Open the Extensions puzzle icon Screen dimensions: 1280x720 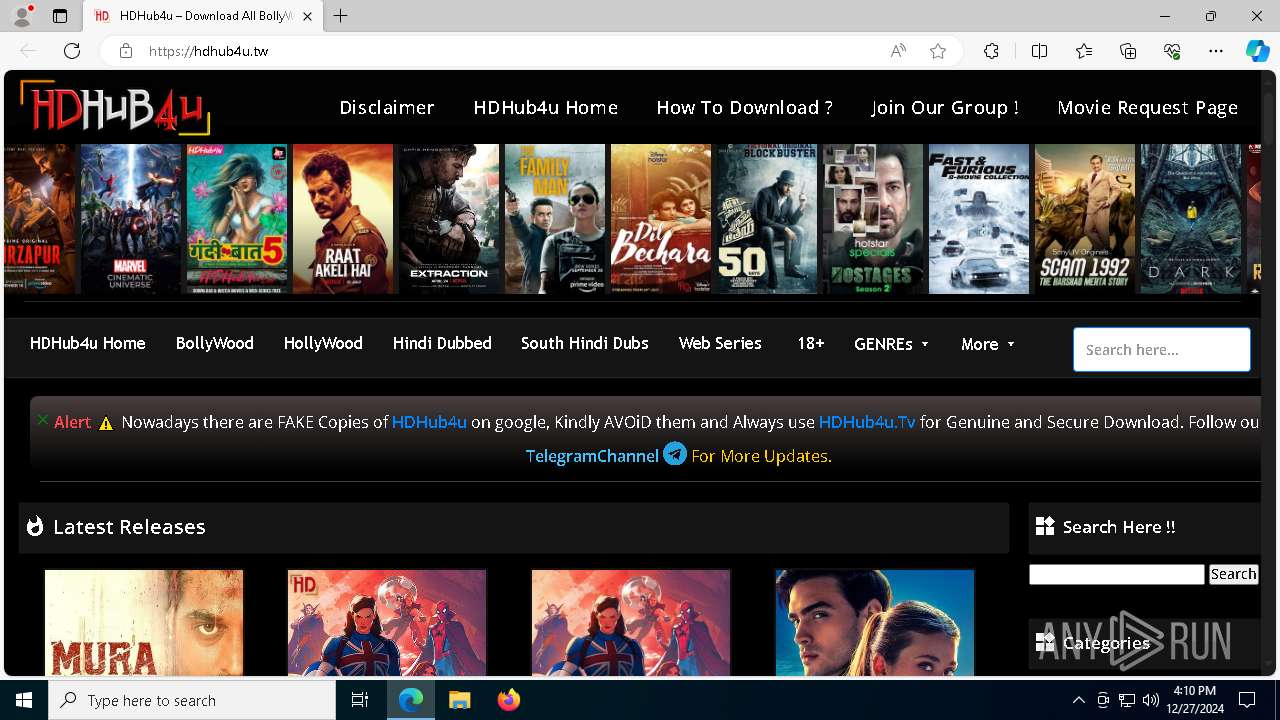991,51
